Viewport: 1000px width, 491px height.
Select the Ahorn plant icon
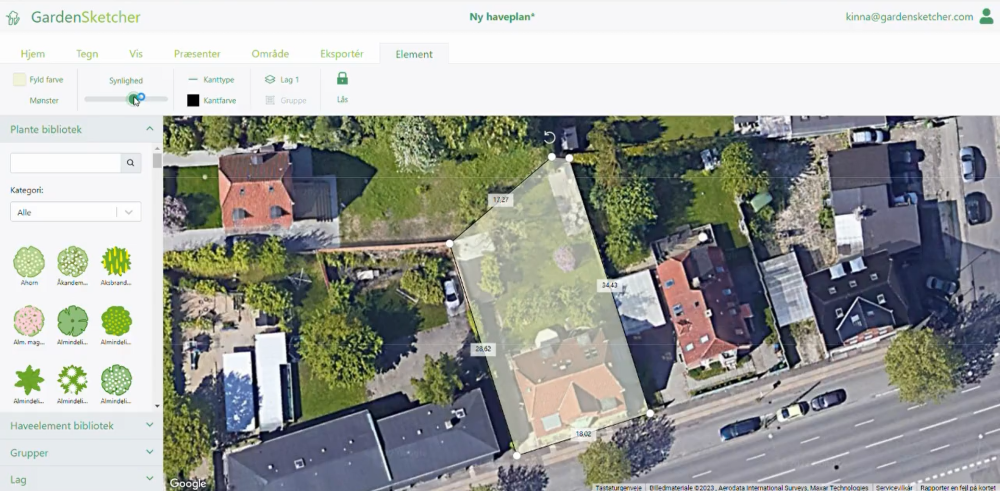[x=29, y=262]
